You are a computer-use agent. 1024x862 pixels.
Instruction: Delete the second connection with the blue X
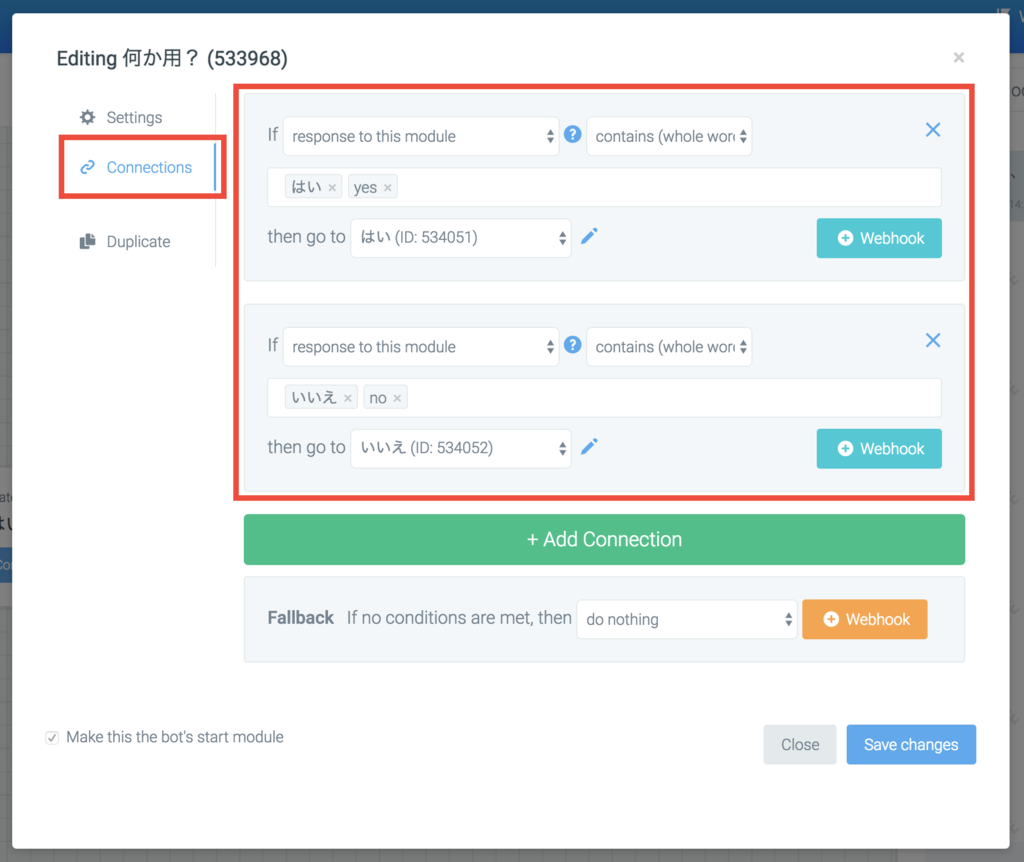tap(933, 340)
